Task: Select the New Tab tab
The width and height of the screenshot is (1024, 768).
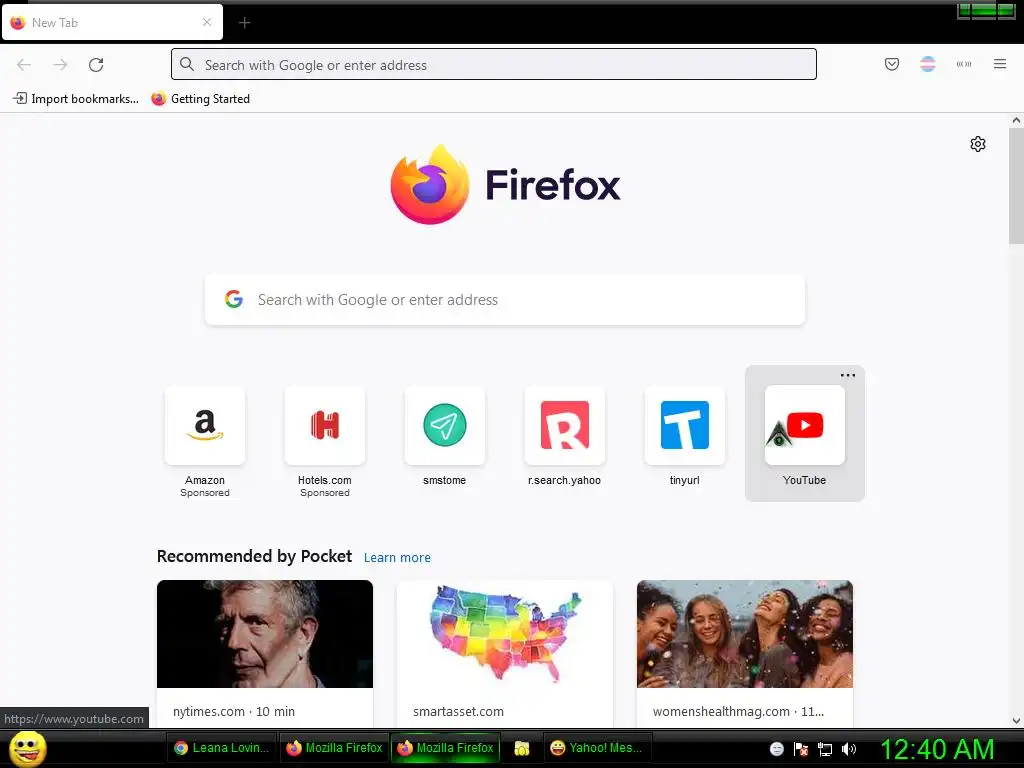Action: 112,22
